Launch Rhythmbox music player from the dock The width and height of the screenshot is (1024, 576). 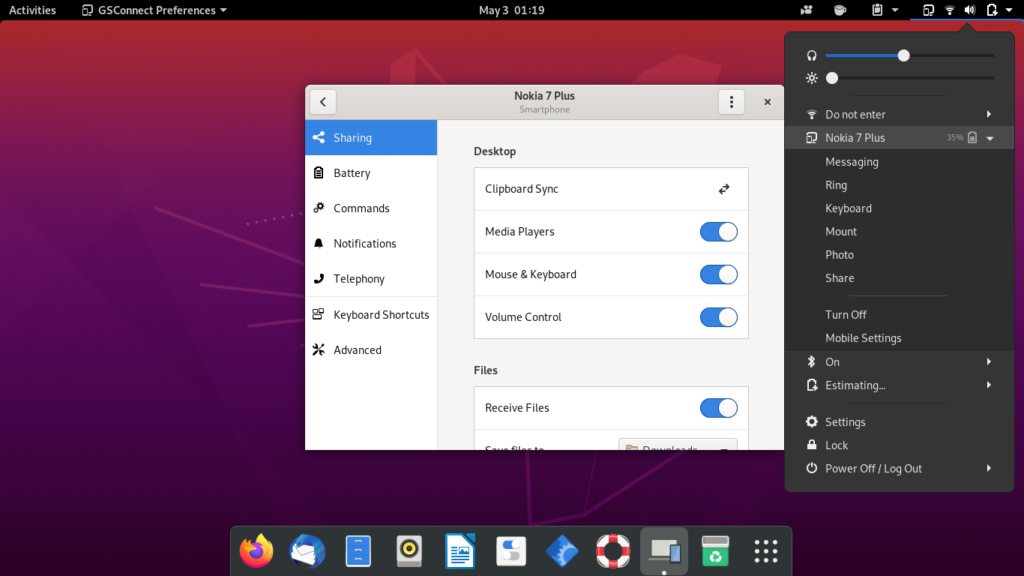point(409,551)
